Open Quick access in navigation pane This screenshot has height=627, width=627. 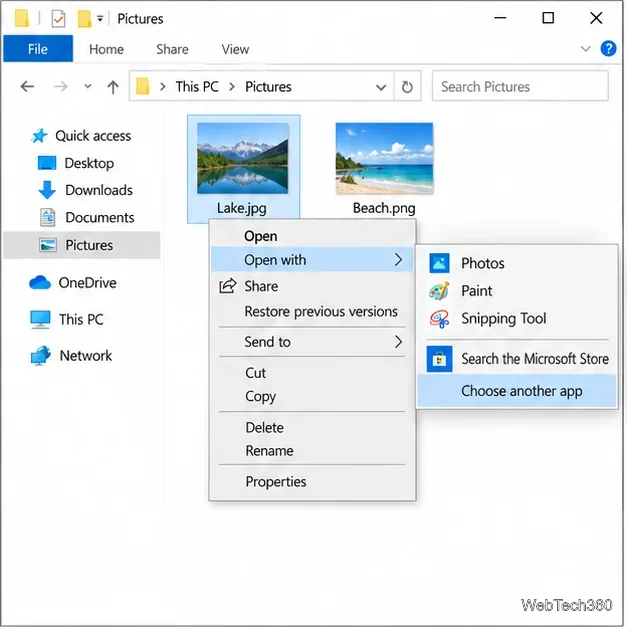tap(81, 136)
